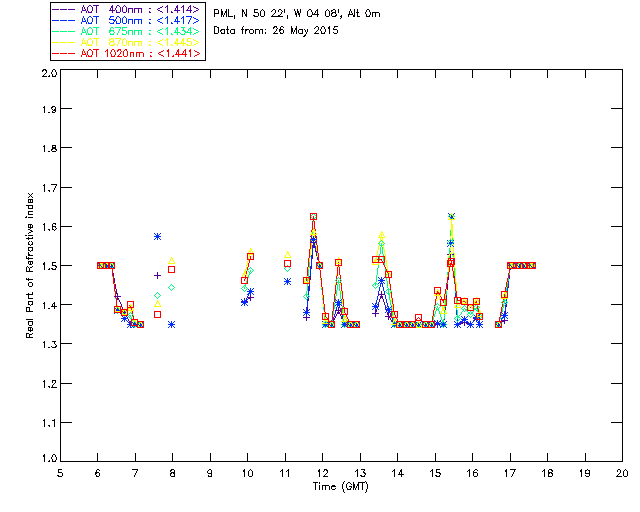
Task: Click the red square peak before hour 12
Action: click(x=313, y=217)
